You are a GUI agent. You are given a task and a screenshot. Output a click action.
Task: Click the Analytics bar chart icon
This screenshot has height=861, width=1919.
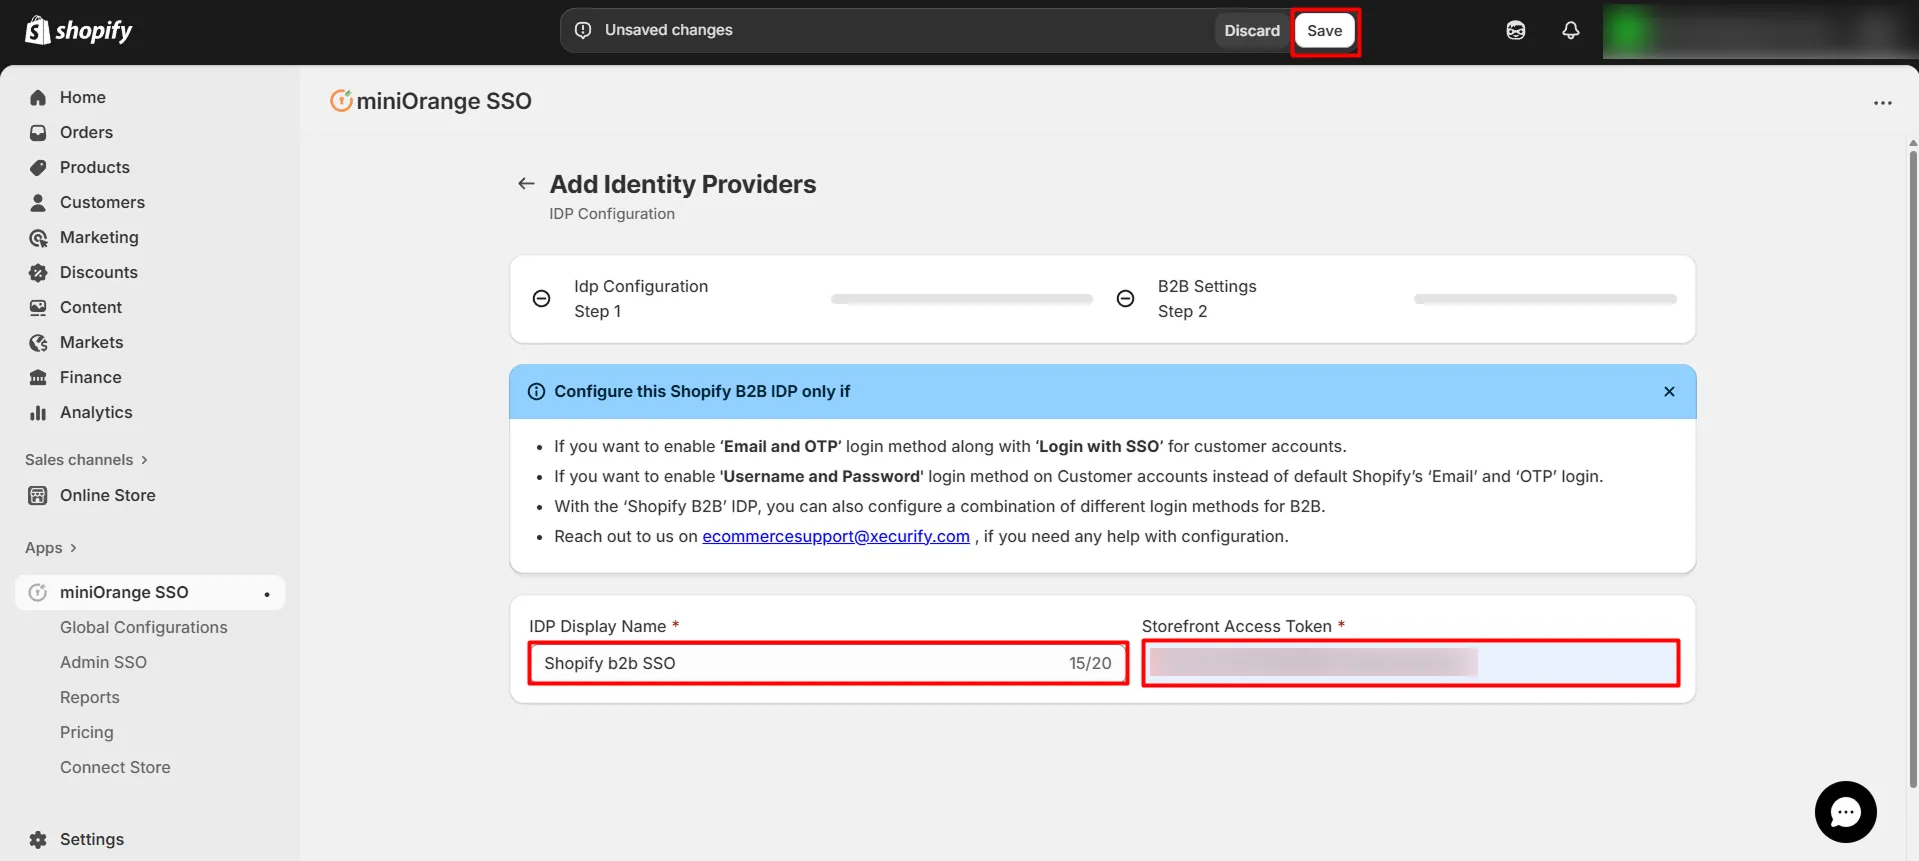tap(38, 412)
